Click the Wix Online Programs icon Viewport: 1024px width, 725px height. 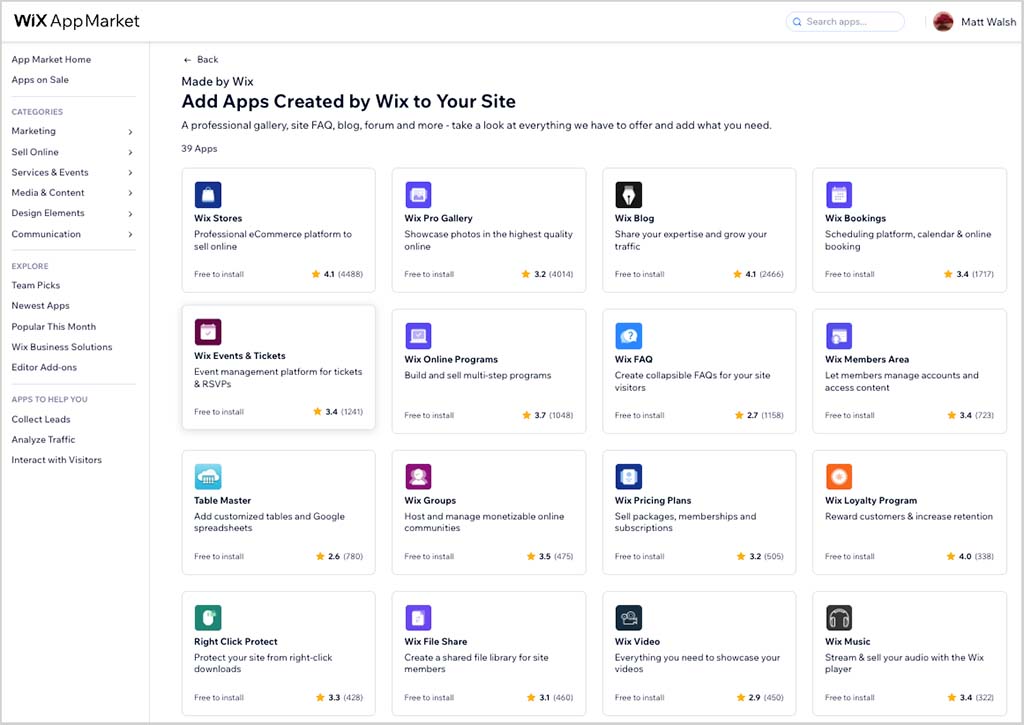(x=418, y=336)
